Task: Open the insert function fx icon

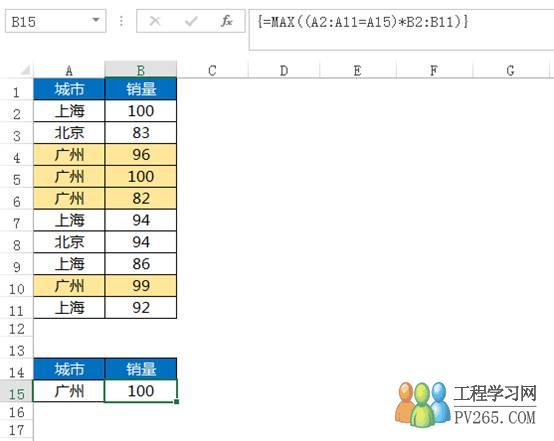Action: coord(226,21)
